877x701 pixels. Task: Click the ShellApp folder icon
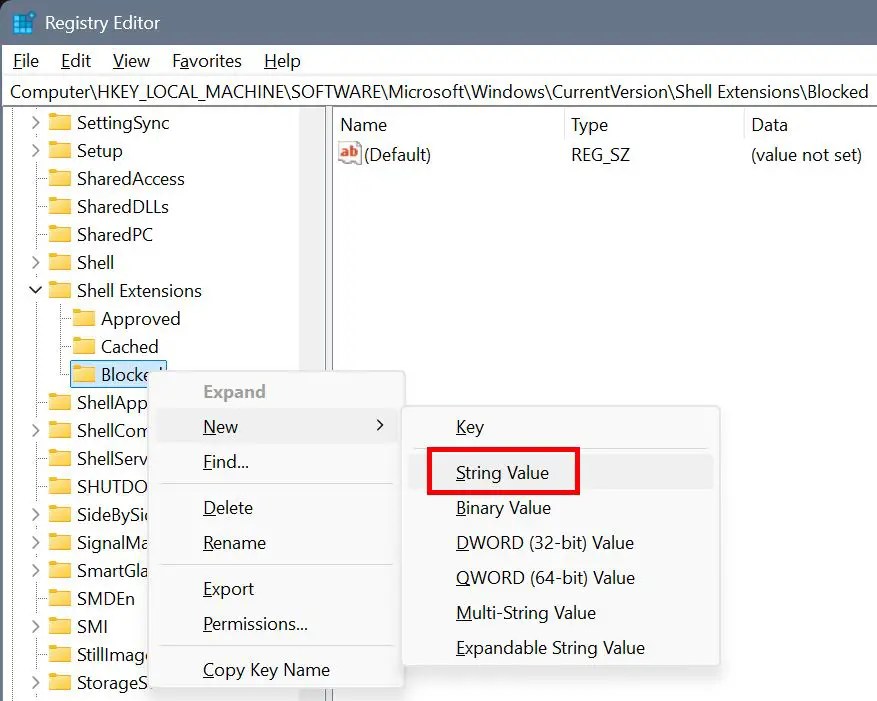[60, 402]
